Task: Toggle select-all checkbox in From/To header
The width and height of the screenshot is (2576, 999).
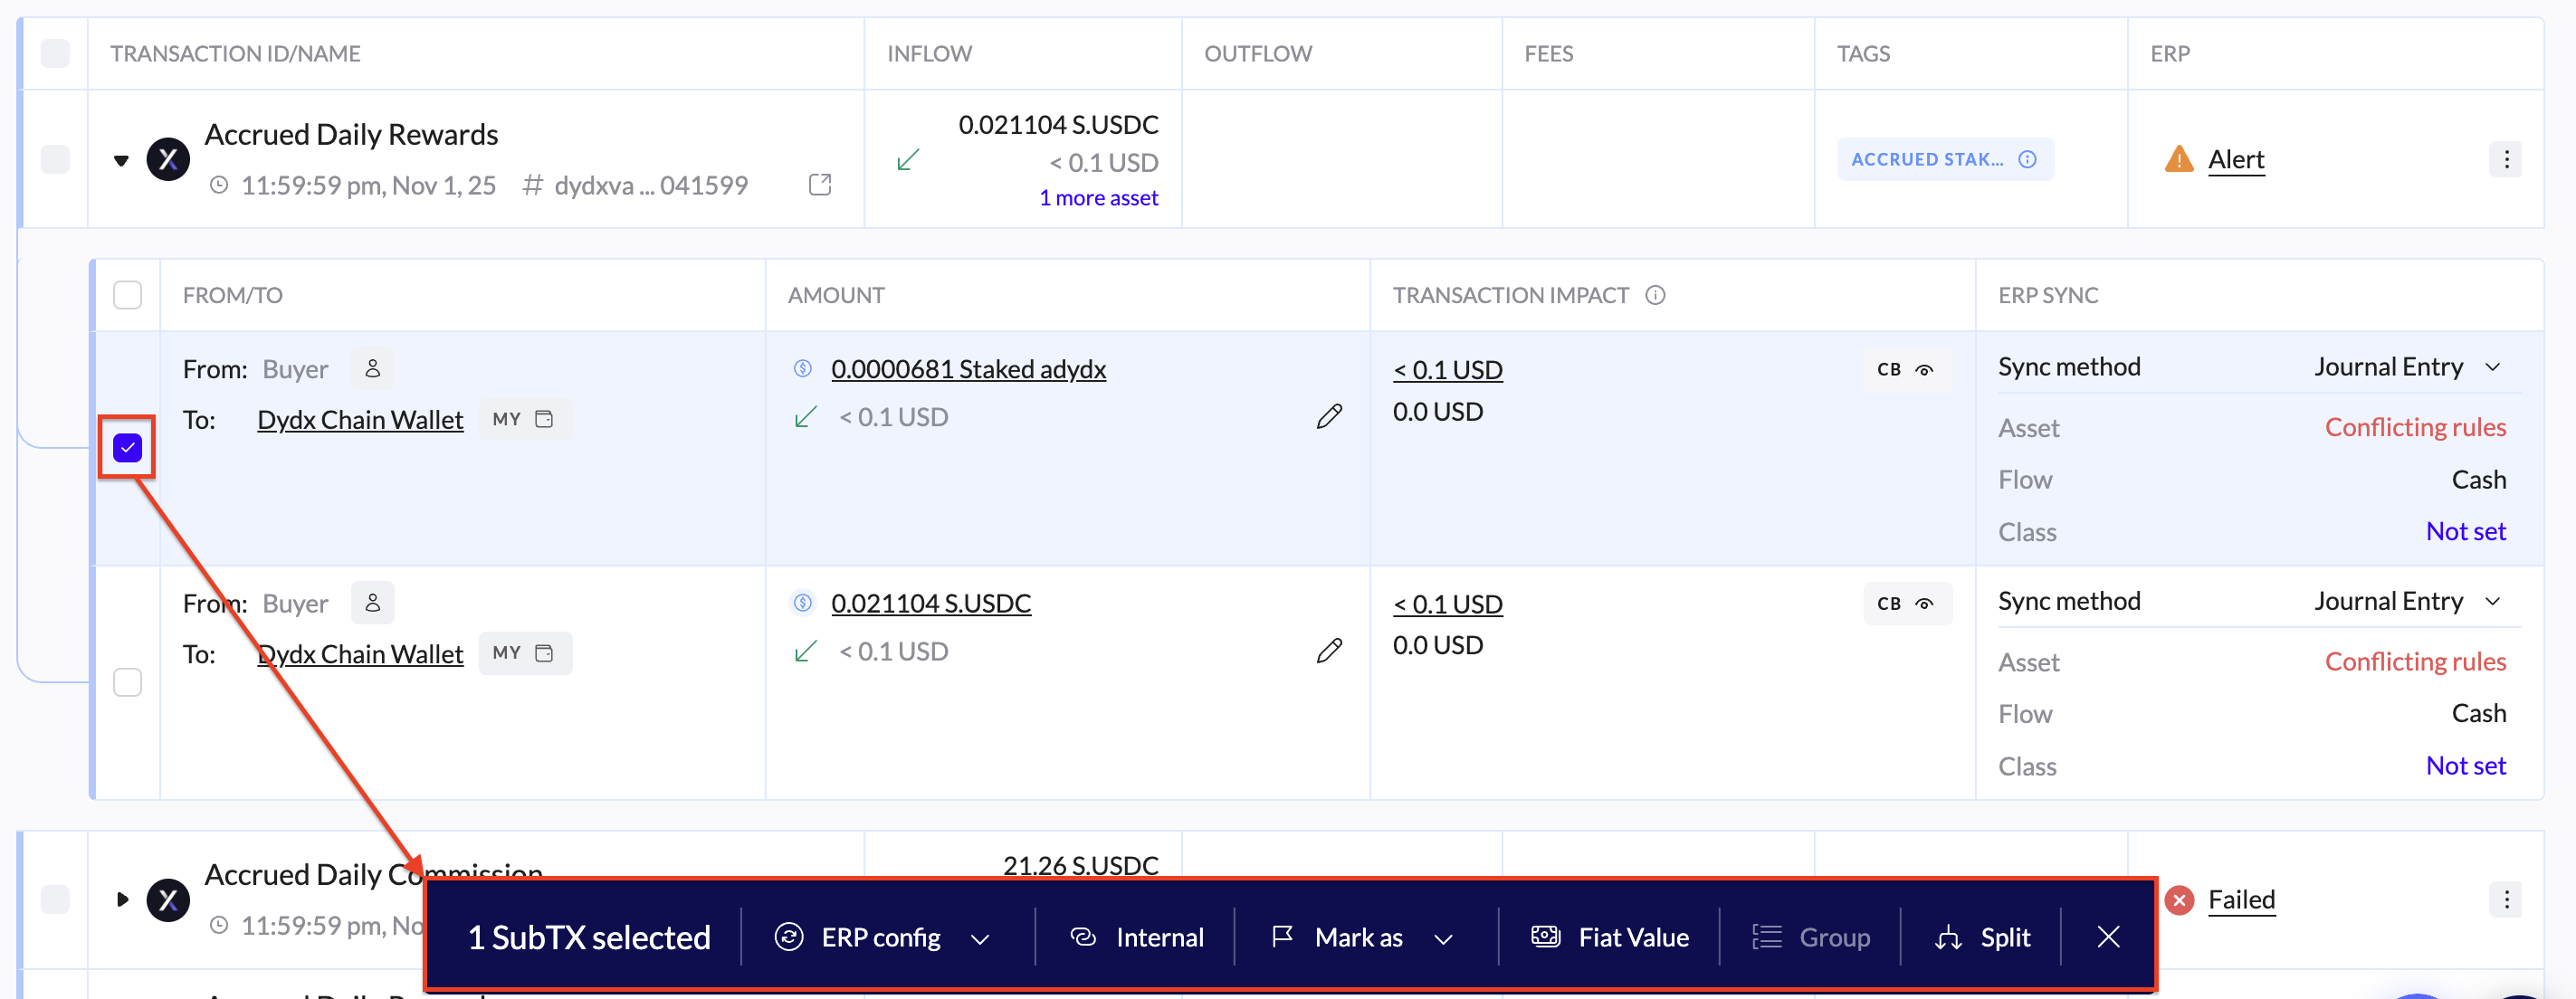Action: tap(128, 295)
